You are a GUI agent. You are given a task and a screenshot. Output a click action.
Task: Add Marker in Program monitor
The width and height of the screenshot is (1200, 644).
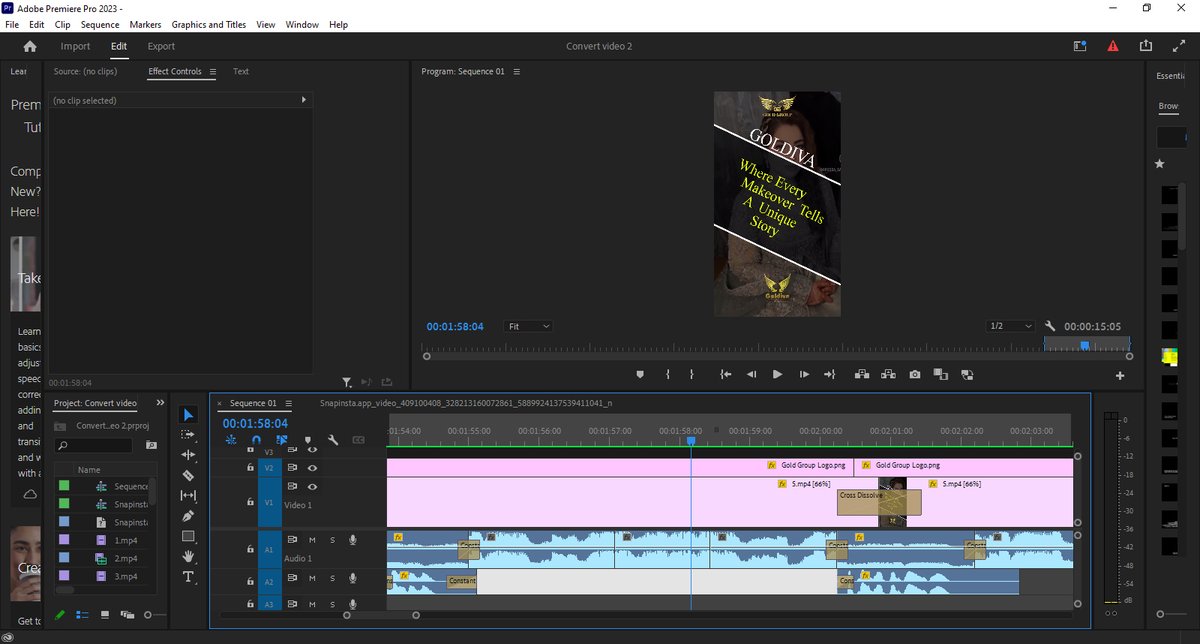point(641,375)
